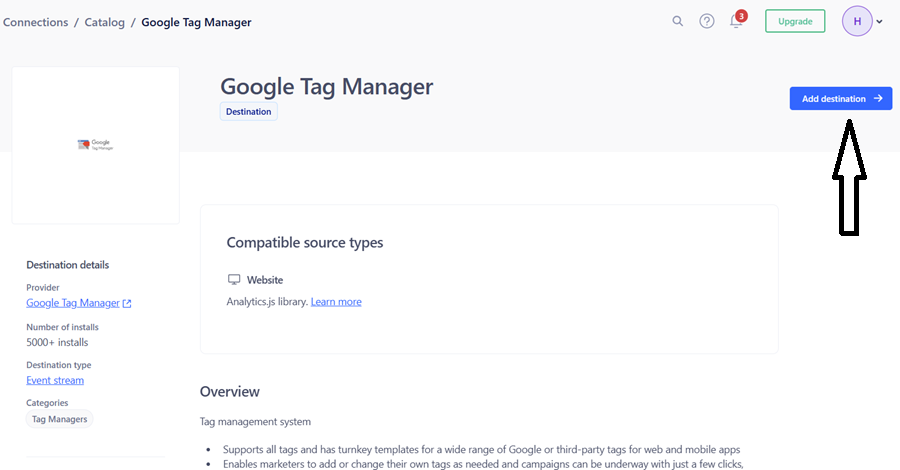Open the Learn more link
Image resolution: width=900 pixels, height=470 pixels.
[x=336, y=302]
